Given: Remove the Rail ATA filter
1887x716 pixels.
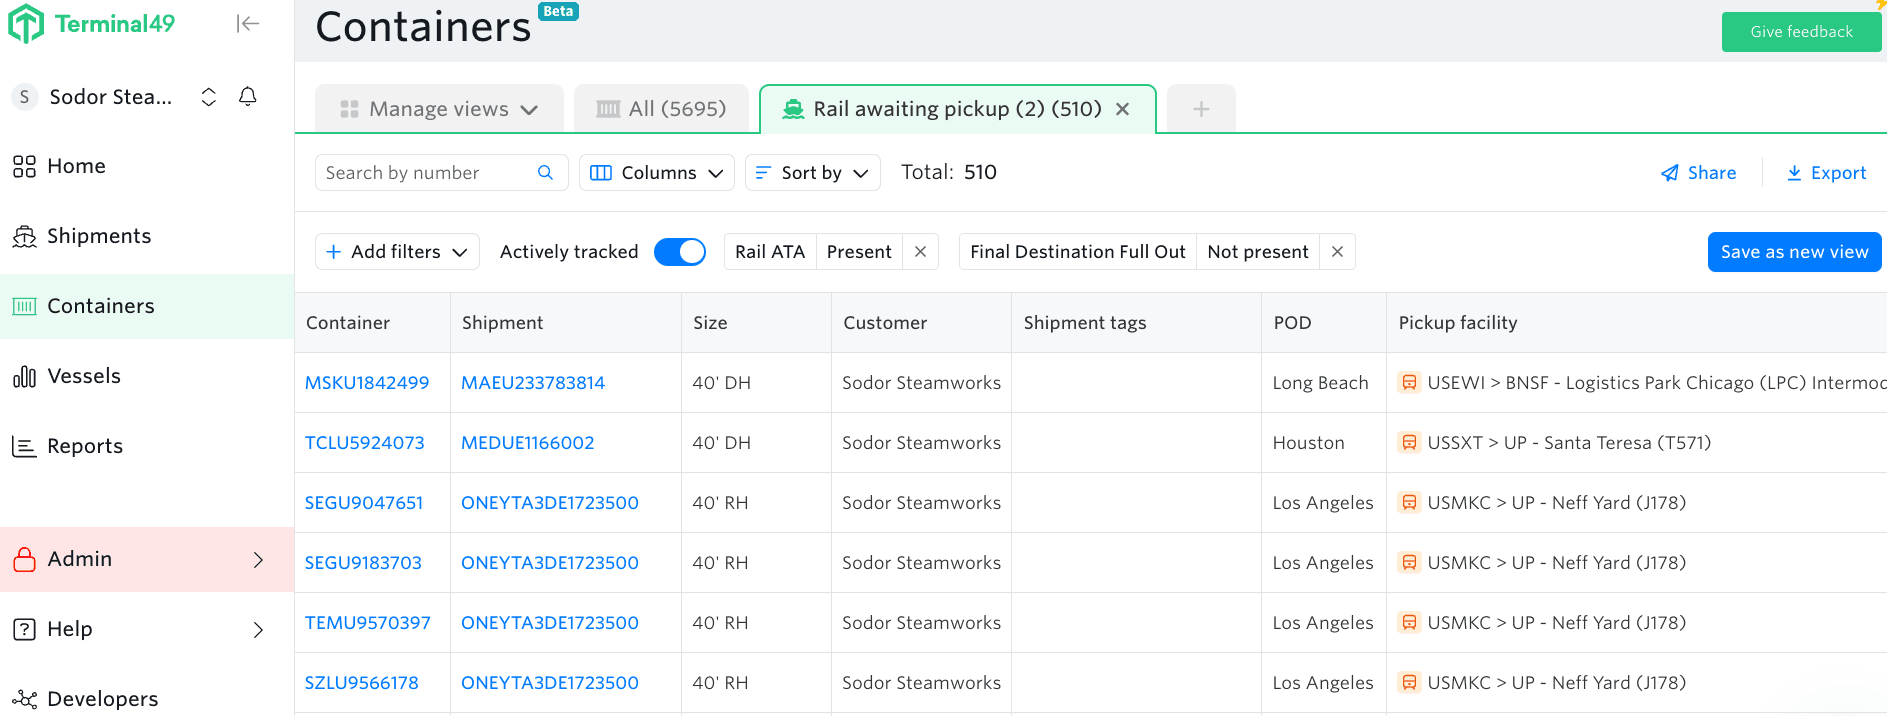Looking at the screenshot, I should (x=920, y=252).
